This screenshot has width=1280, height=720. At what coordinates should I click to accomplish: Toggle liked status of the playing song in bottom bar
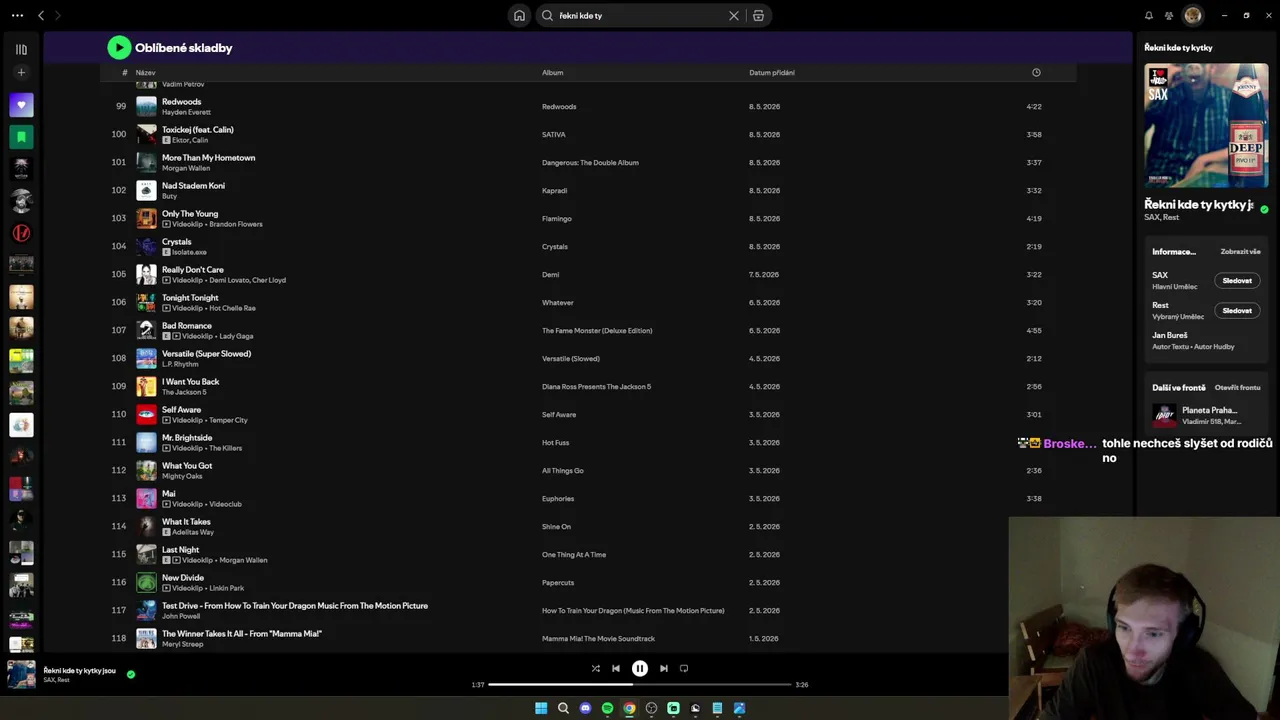[x=131, y=674]
